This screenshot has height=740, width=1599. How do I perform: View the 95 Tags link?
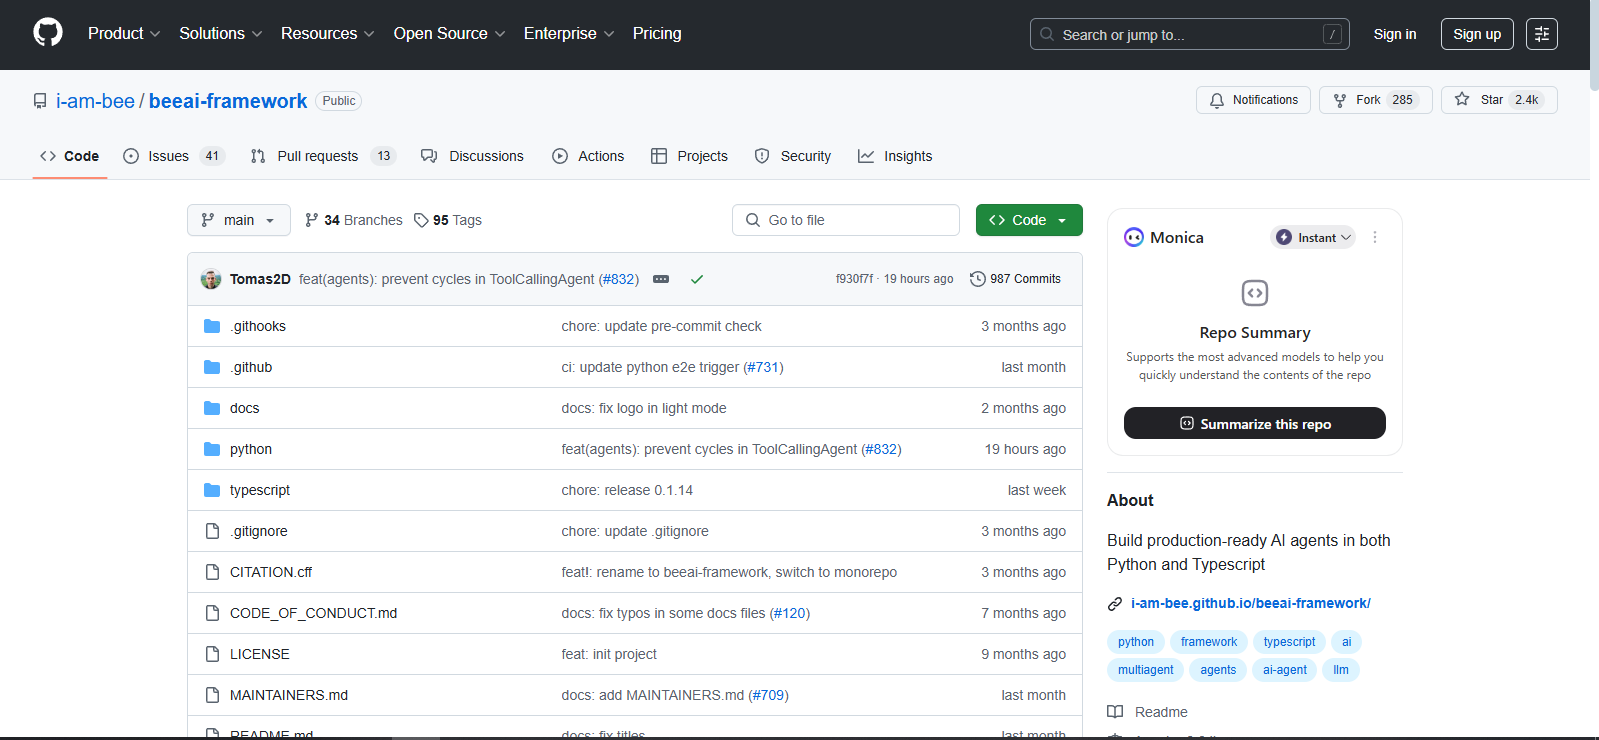click(x=448, y=220)
